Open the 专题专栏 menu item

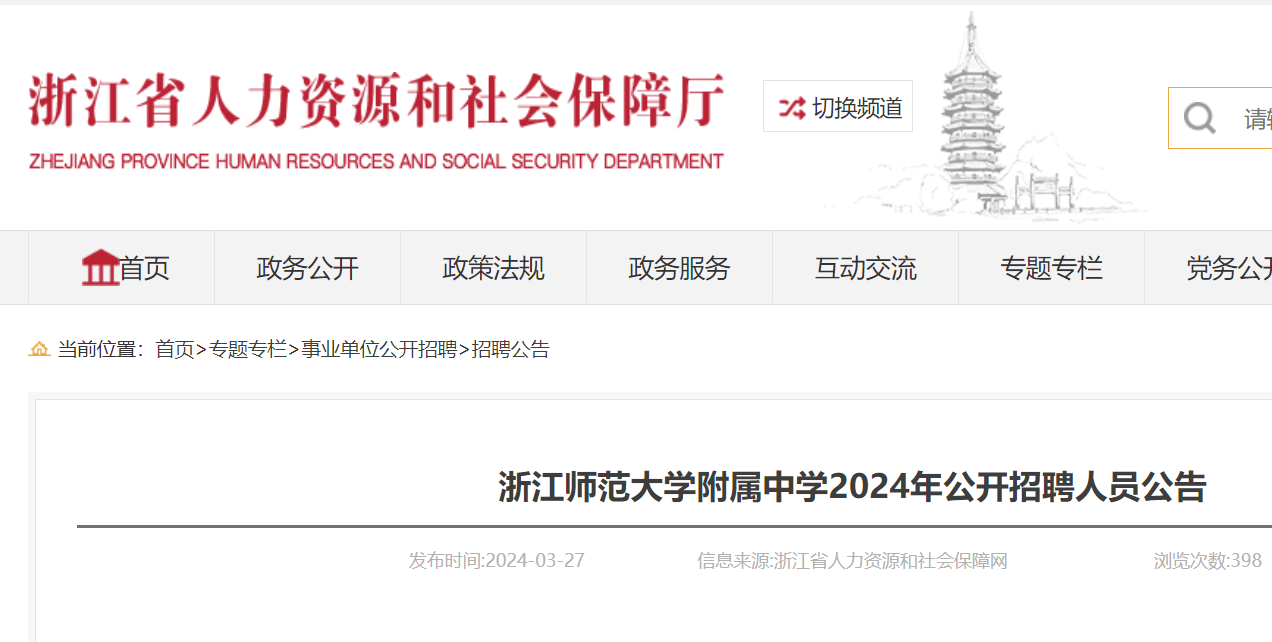click(1051, 268)
